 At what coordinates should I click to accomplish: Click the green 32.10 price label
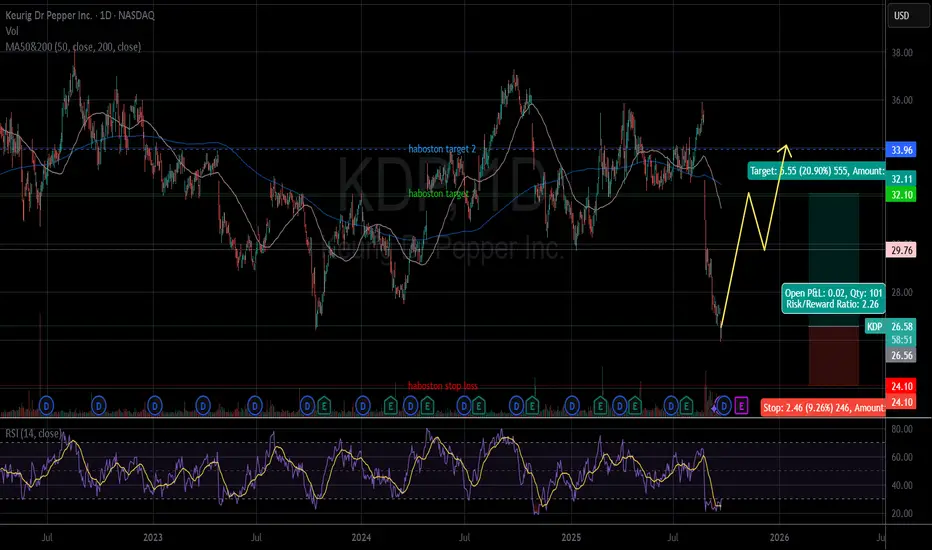[901, 194]
